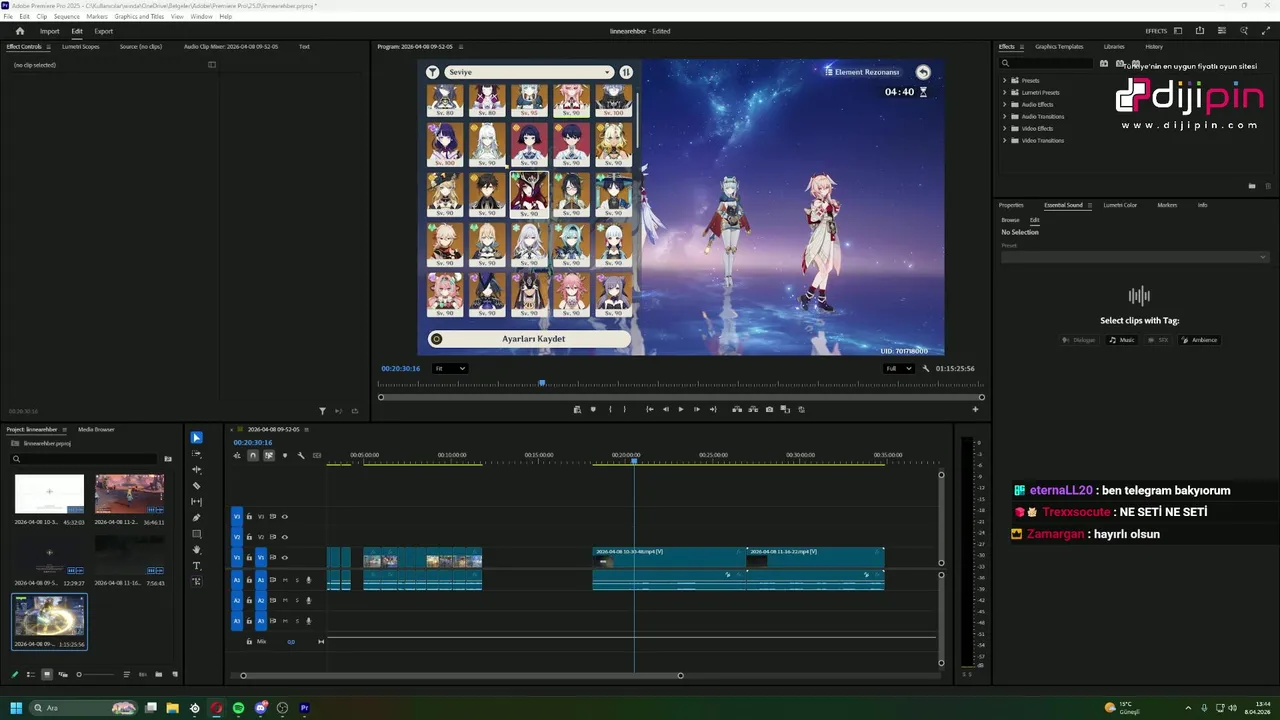Open Full playback resolution dropdown
This screenshot has width=1280, height=720.
[899, 368]
